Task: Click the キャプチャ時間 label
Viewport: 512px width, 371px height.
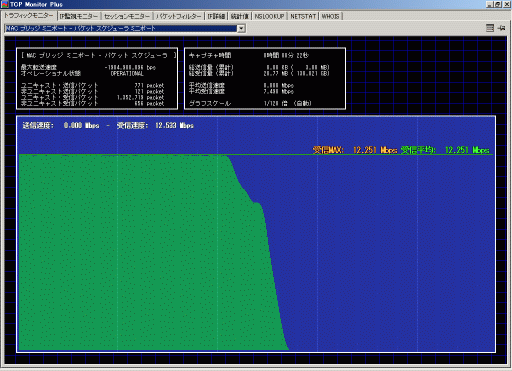Action: coord(210,55)
